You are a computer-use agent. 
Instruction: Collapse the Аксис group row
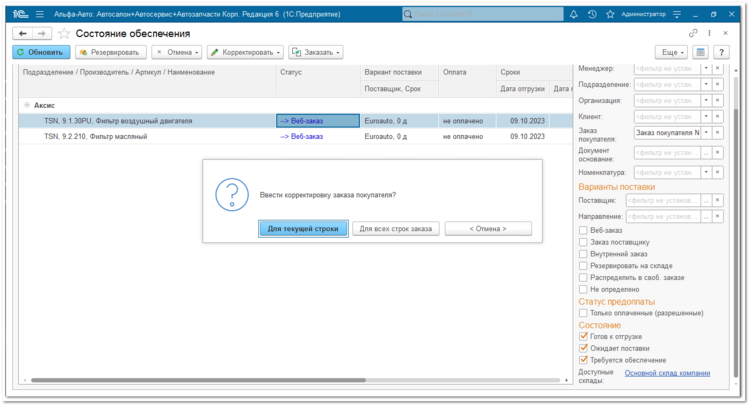tap(27, 105)
